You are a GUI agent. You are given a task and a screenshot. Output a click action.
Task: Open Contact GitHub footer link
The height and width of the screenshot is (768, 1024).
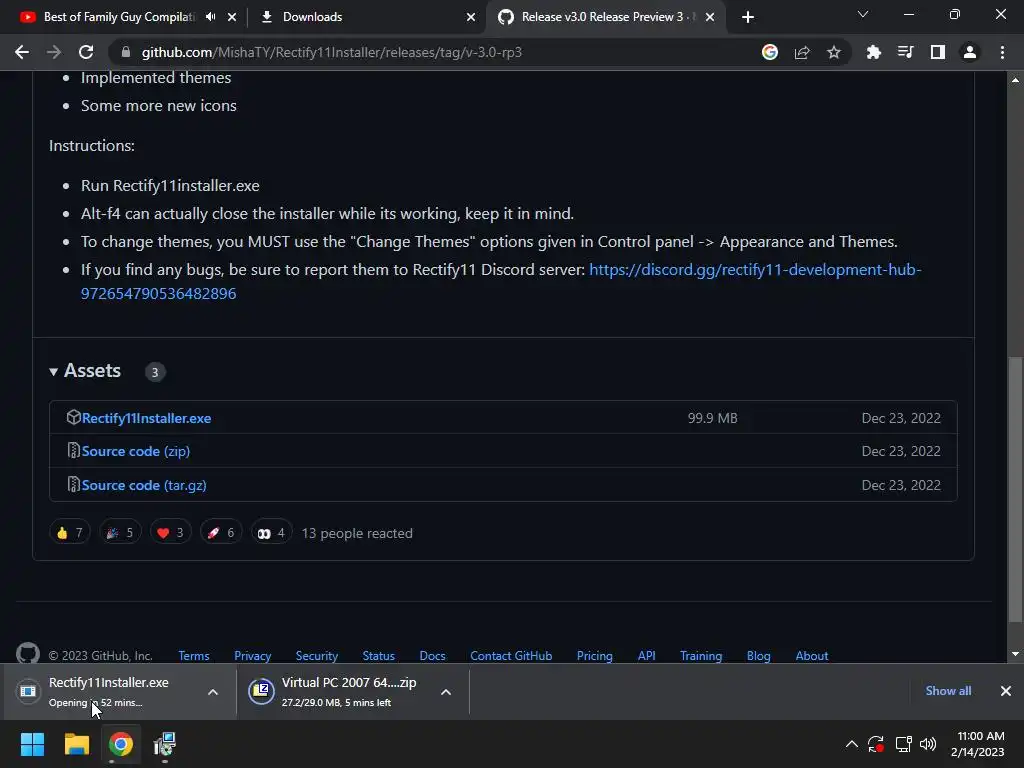[x=511, y=656]
